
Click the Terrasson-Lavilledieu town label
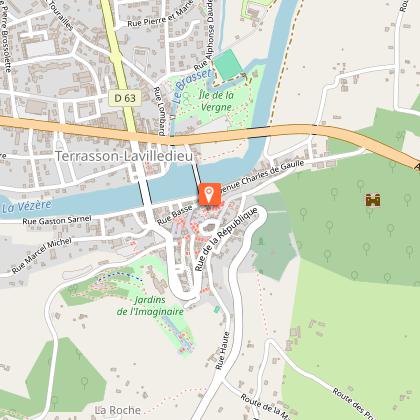(x=124, y=156)
